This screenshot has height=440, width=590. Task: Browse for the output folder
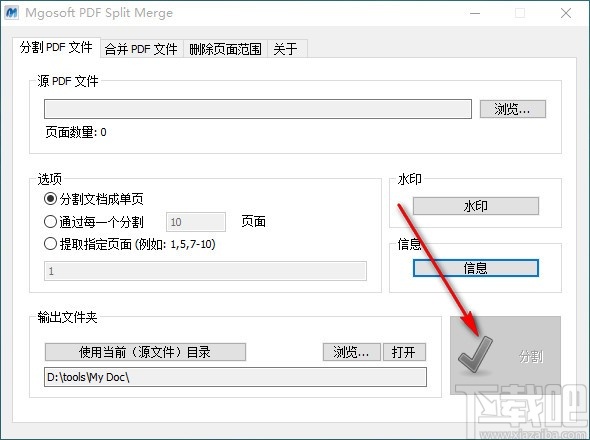pos(351,352)
